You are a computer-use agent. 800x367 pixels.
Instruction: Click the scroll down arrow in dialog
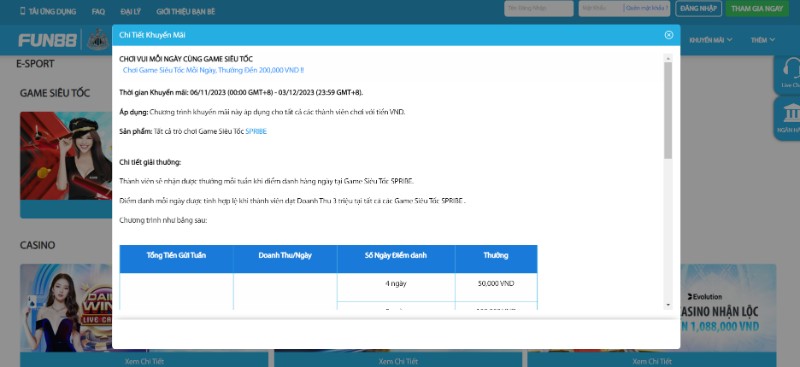(x=668, y=305)
